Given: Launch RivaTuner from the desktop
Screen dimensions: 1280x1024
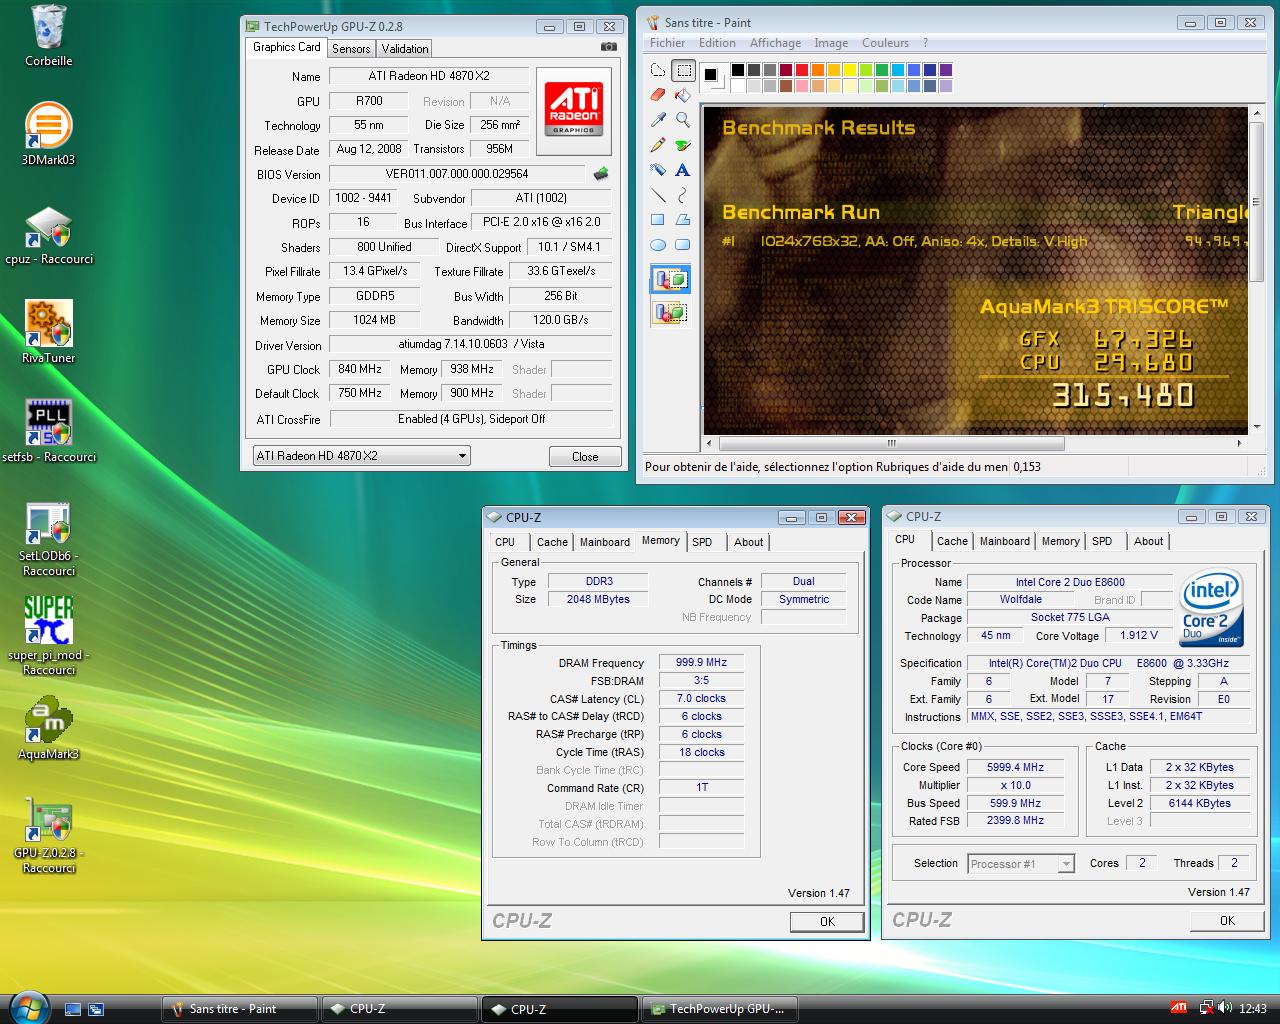Looking at the screenshot, I should pyautogui.click(x=48, y=332).
